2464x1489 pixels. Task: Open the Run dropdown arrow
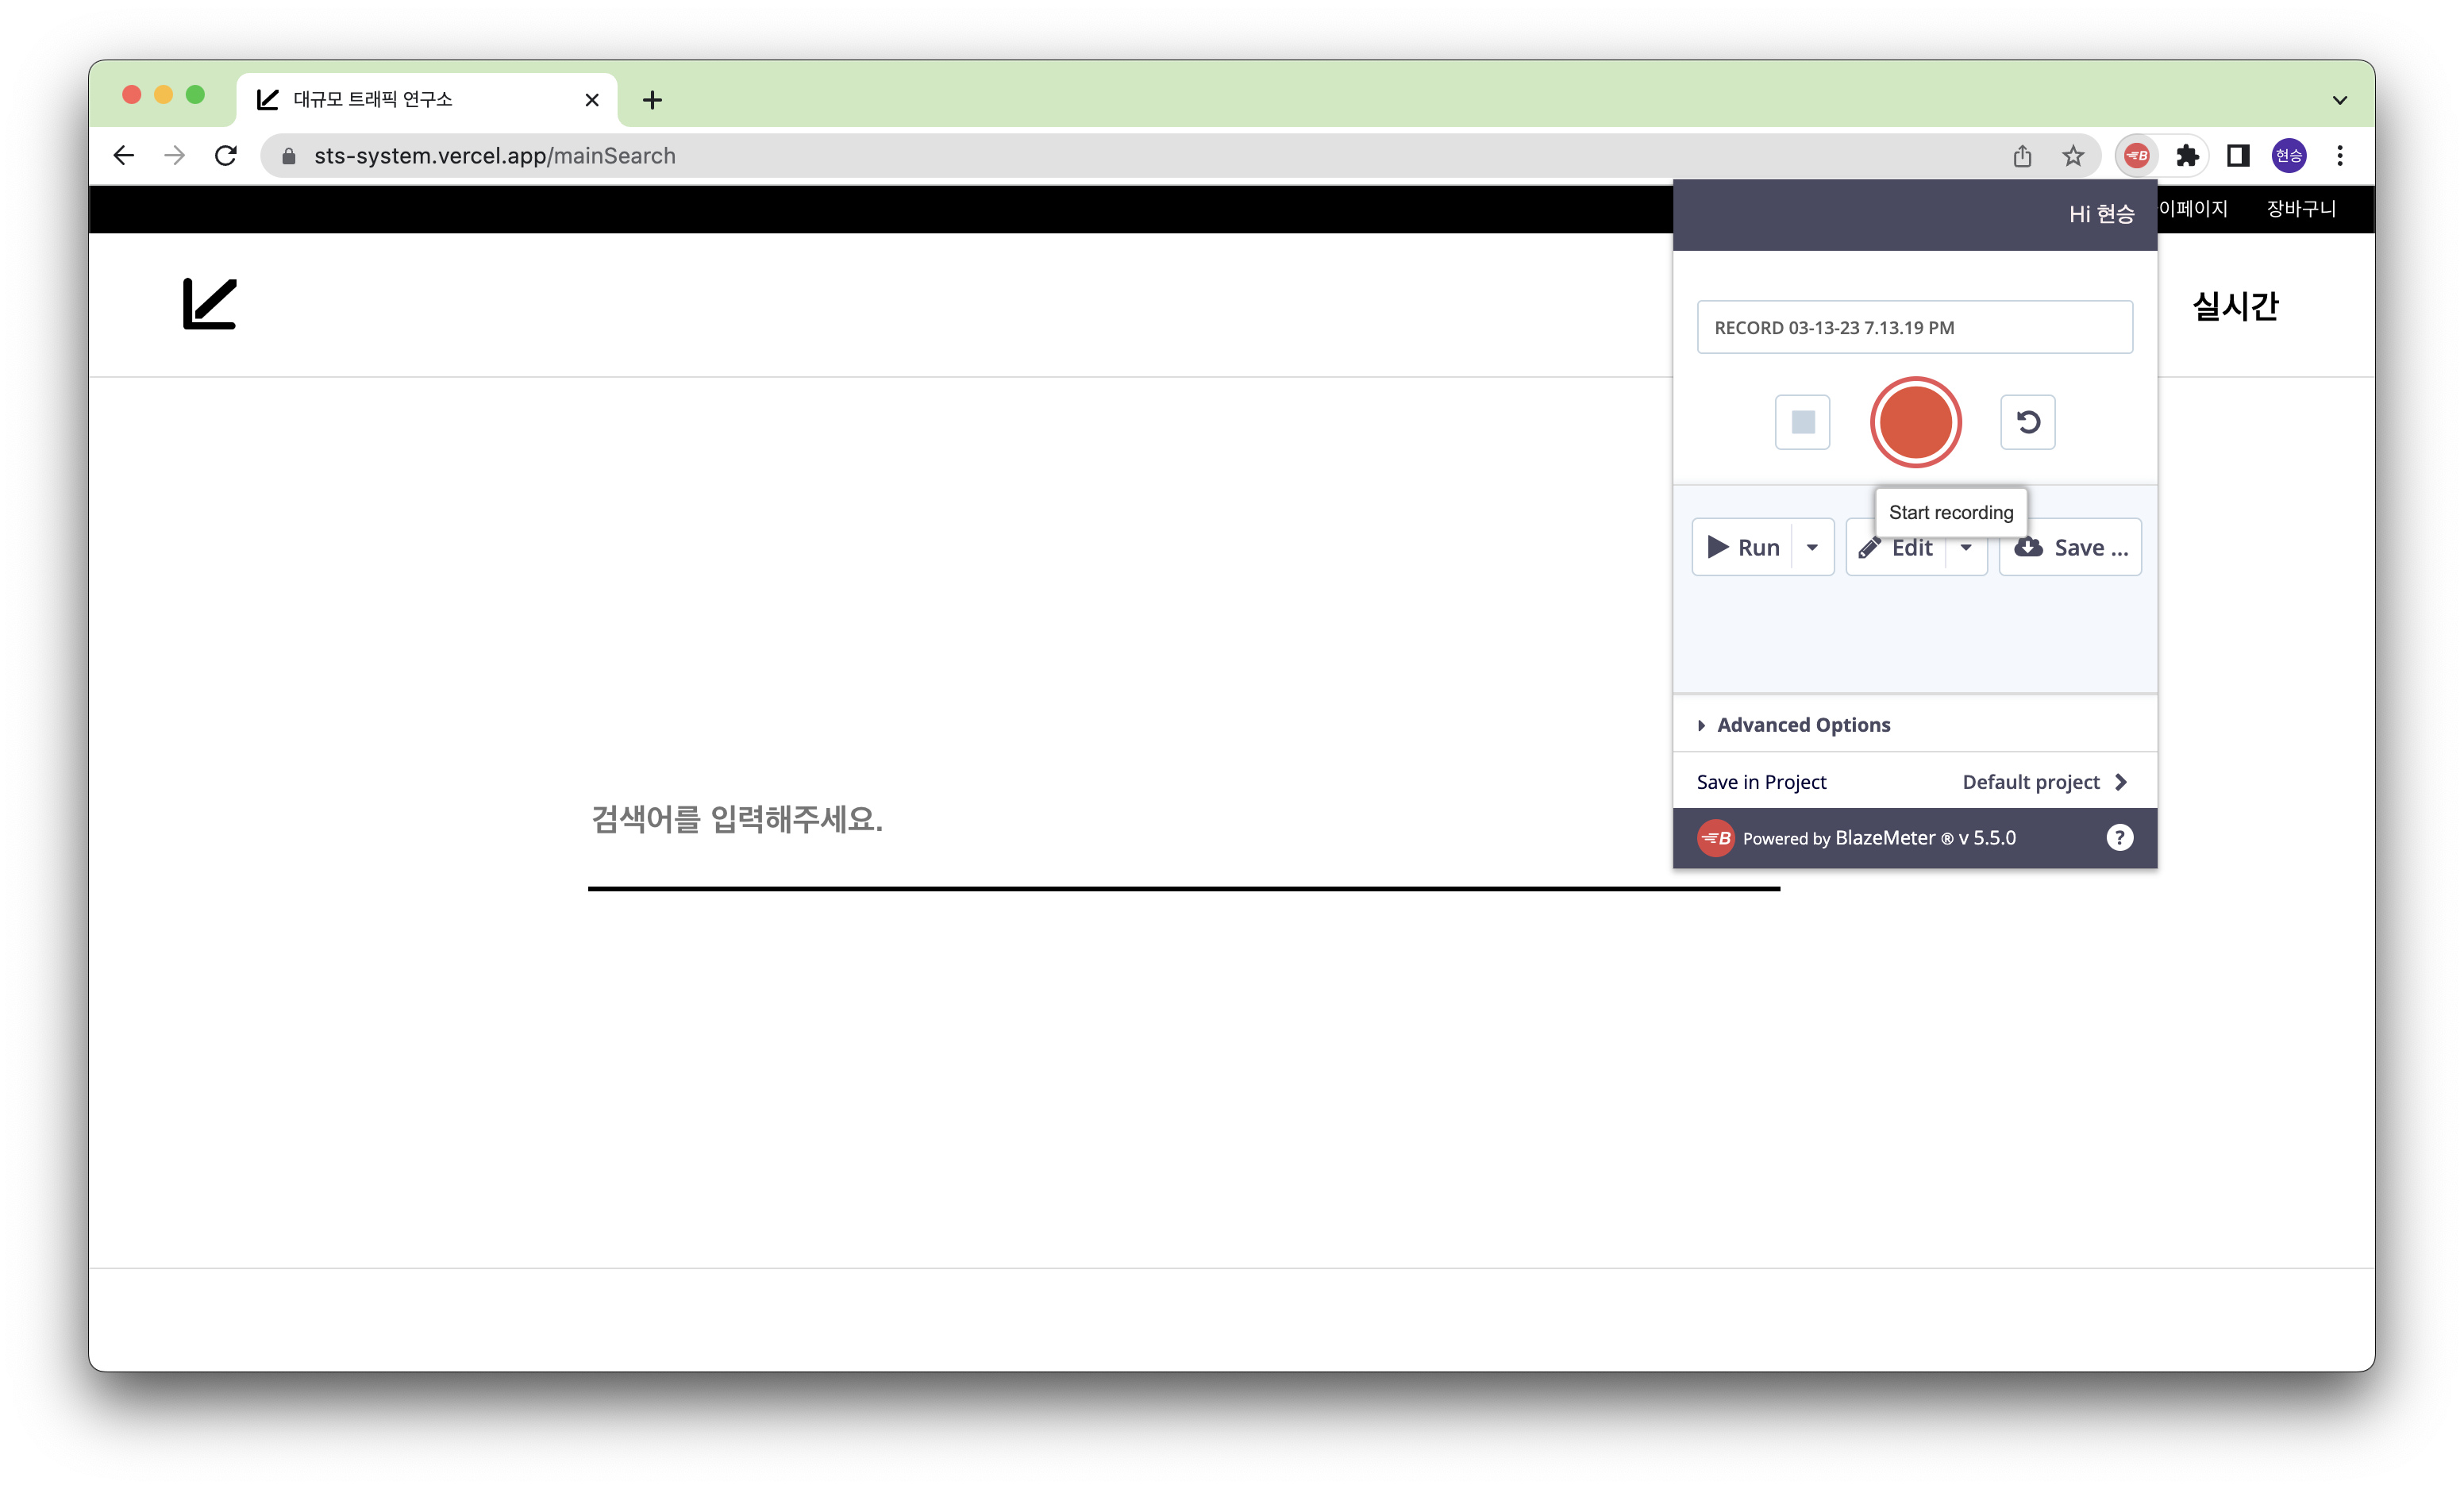pos(1812,547)
